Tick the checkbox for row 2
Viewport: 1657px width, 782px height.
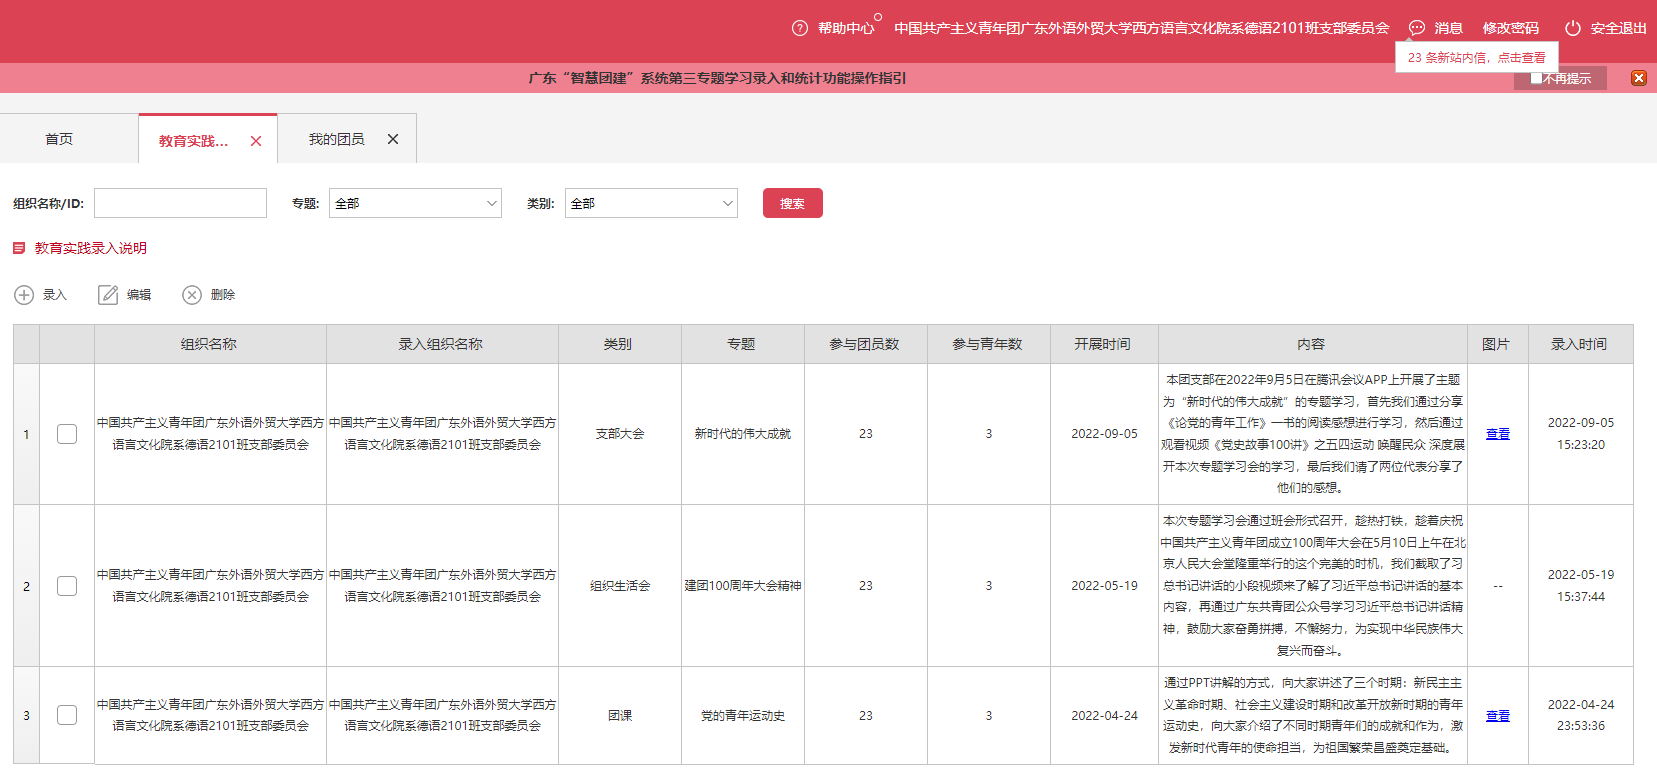pyautogui.click(x=67, y=586)
